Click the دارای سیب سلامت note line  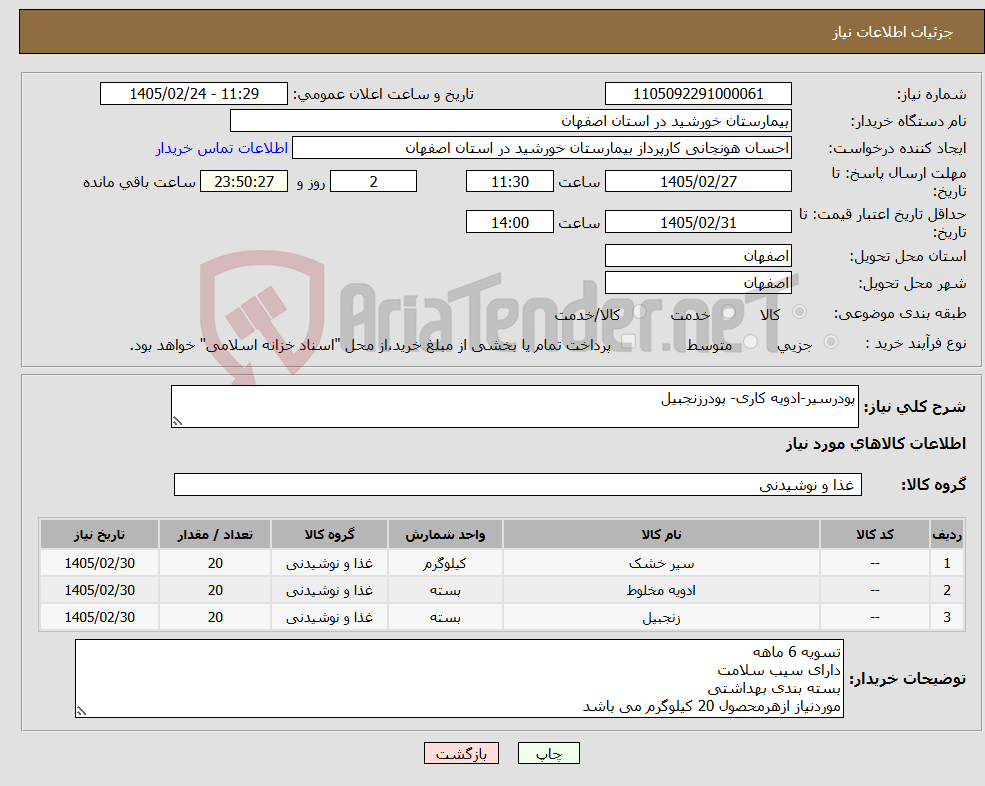pos(779,670)
